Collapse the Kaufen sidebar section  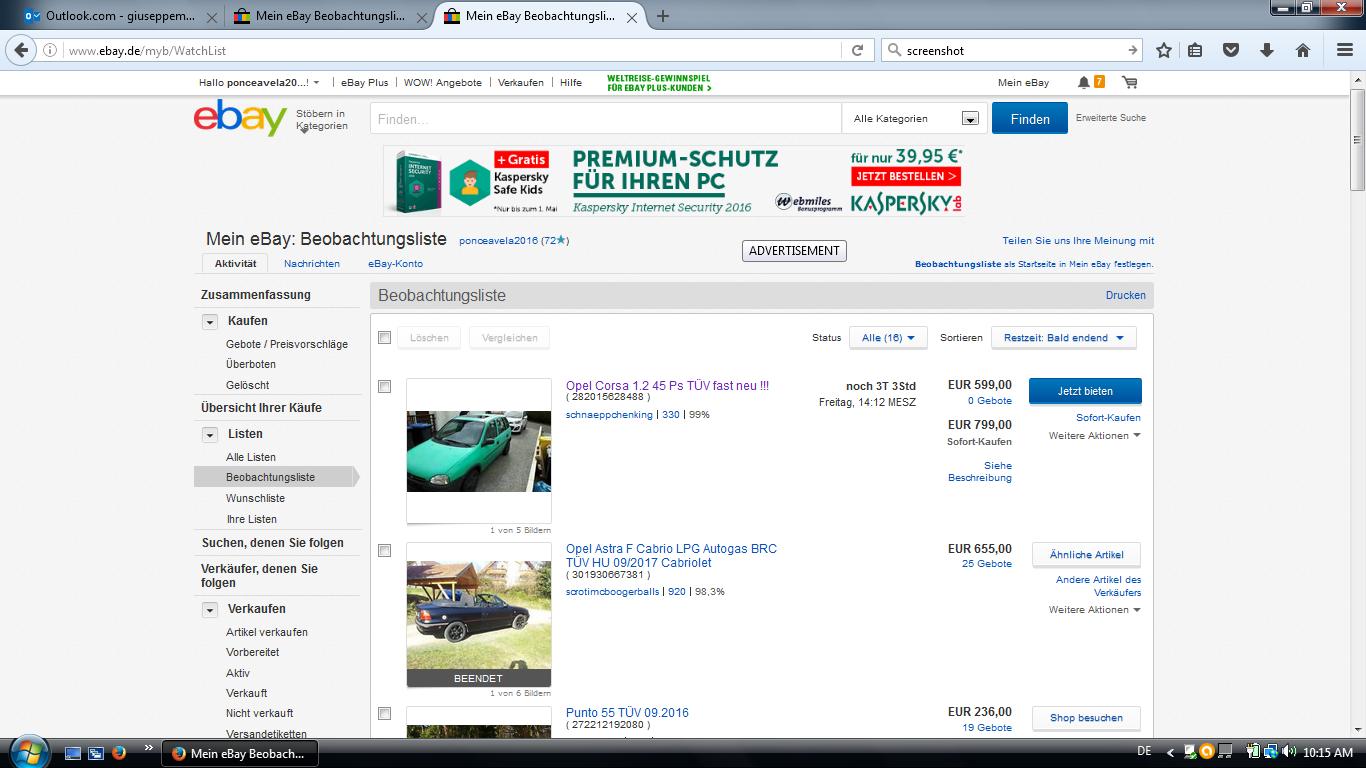(x=210, y=322)
